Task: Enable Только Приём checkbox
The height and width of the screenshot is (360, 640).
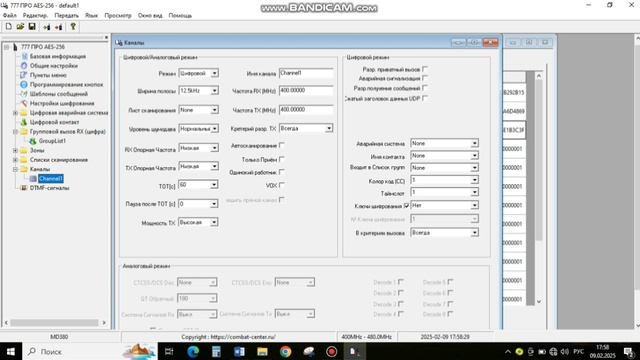Action: [282, 159]
